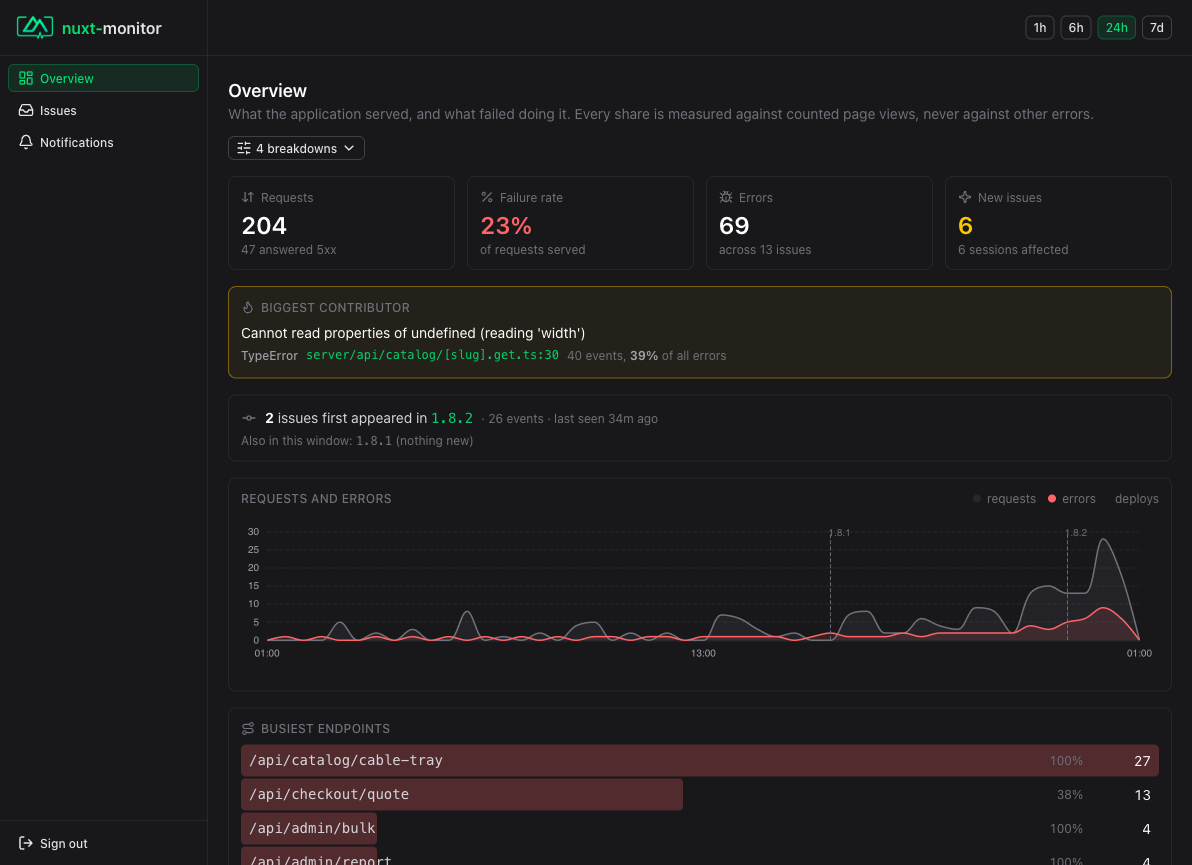Open release 1.8.2 link

(x=452, y=418)
